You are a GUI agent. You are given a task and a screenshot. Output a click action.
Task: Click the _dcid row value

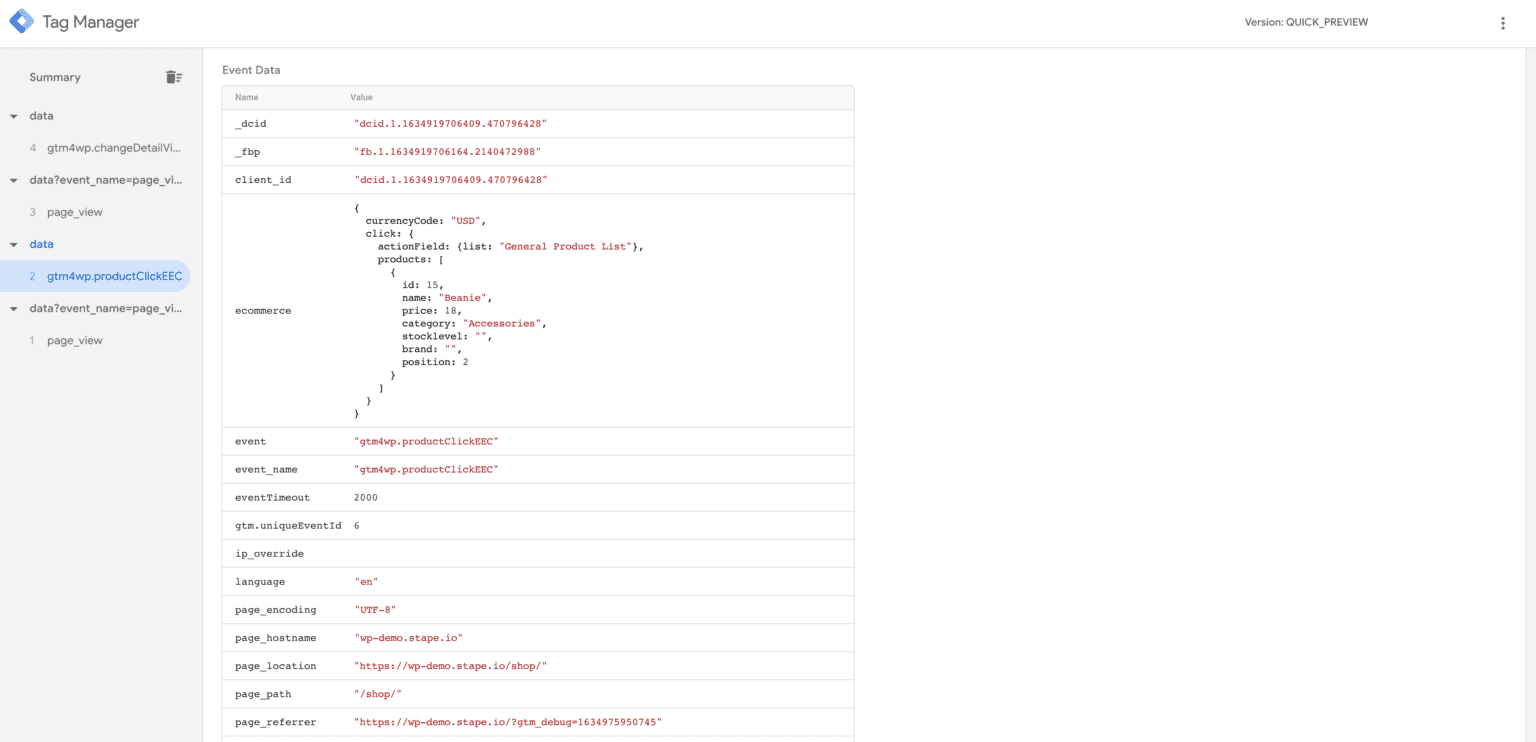pos(451,124)
